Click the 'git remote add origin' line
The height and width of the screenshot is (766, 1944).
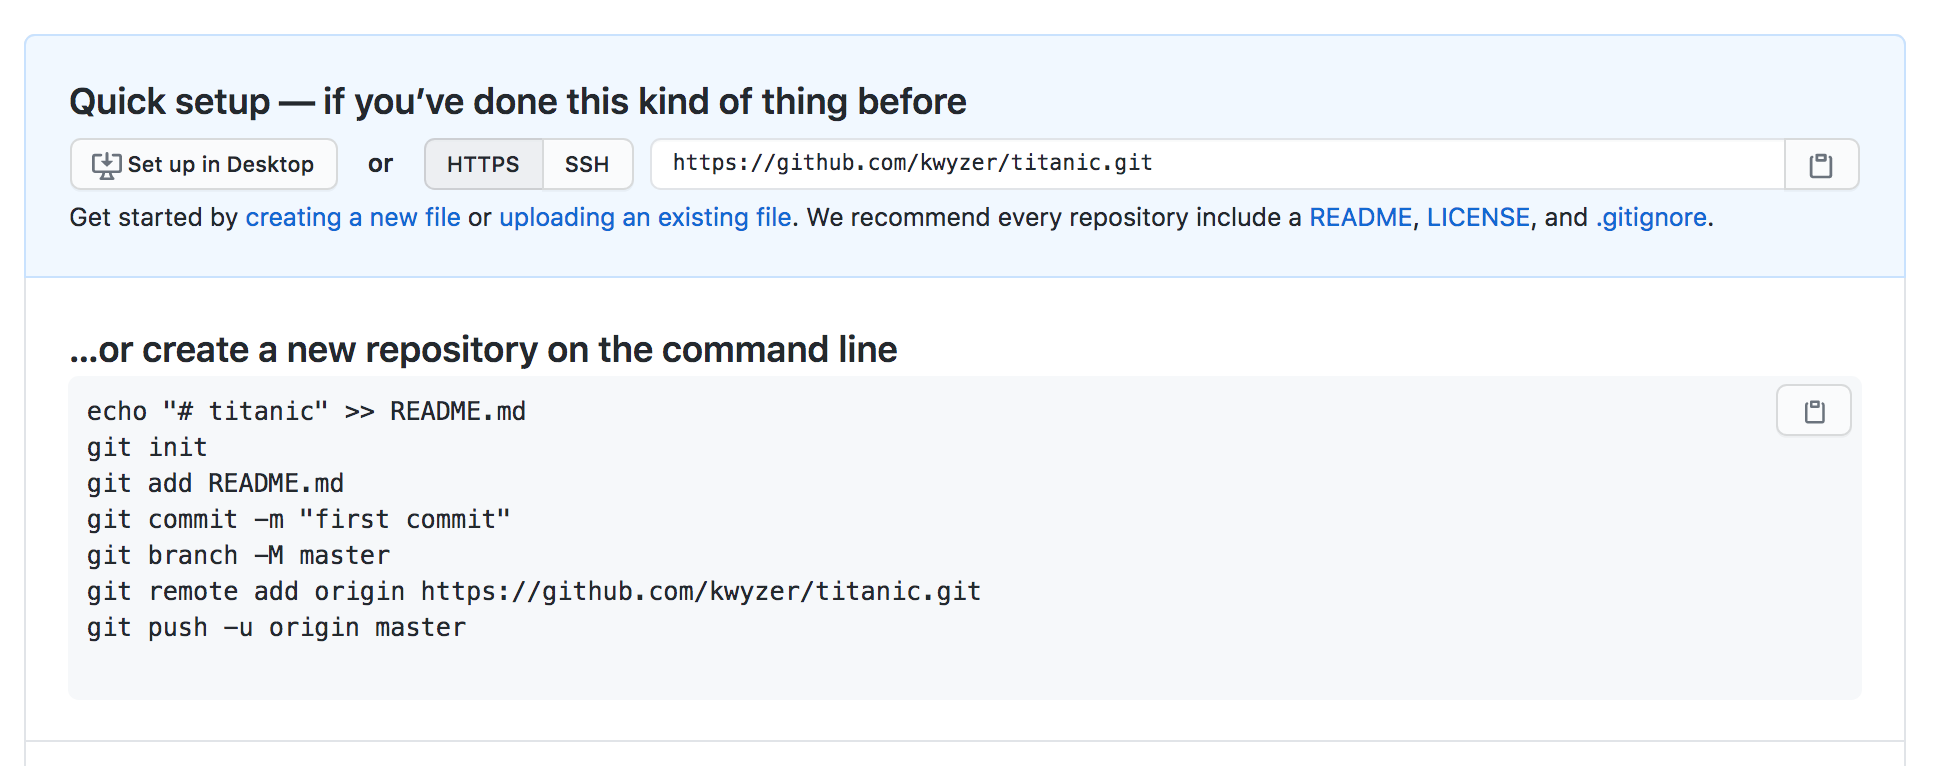[x=533, y=592]
